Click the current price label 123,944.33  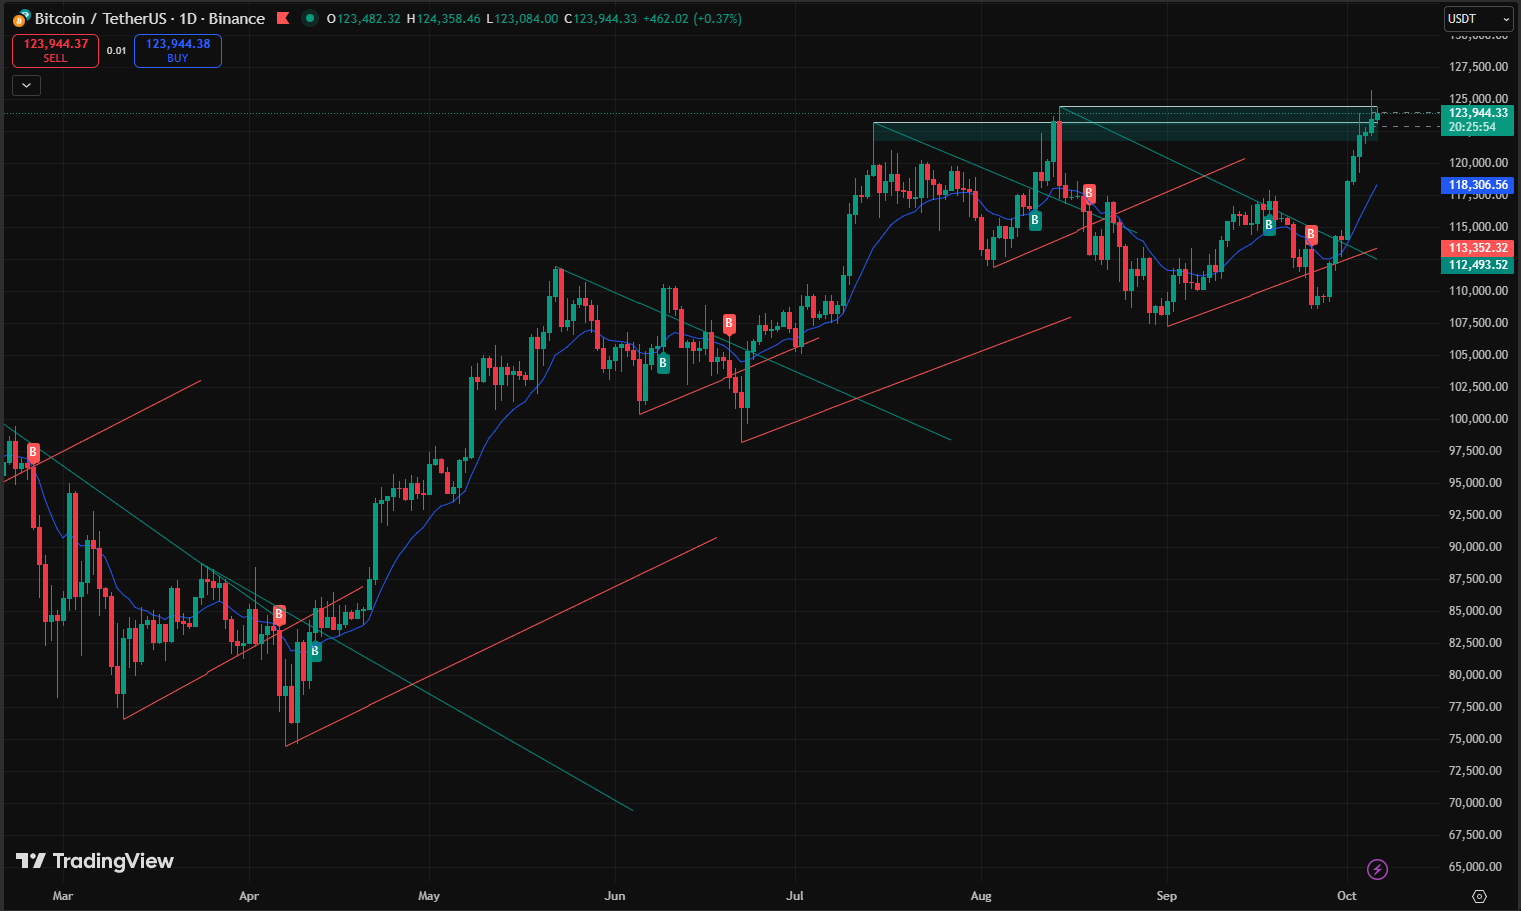pos(1478,113)
